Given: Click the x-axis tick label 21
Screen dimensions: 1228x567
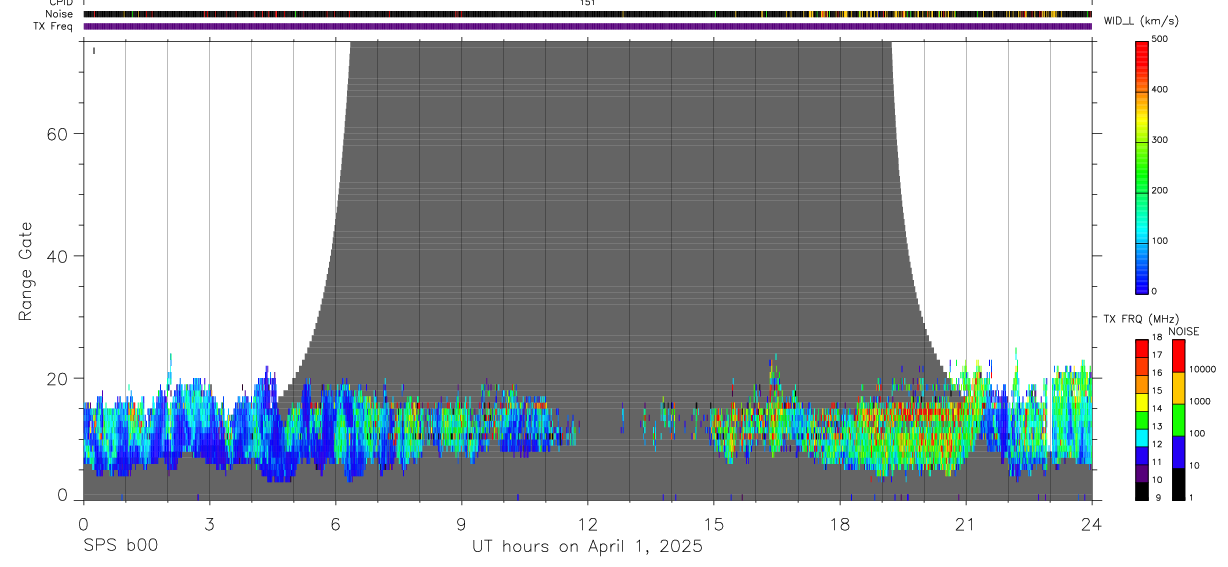Looking at the screenshot, I should point(966,523).
